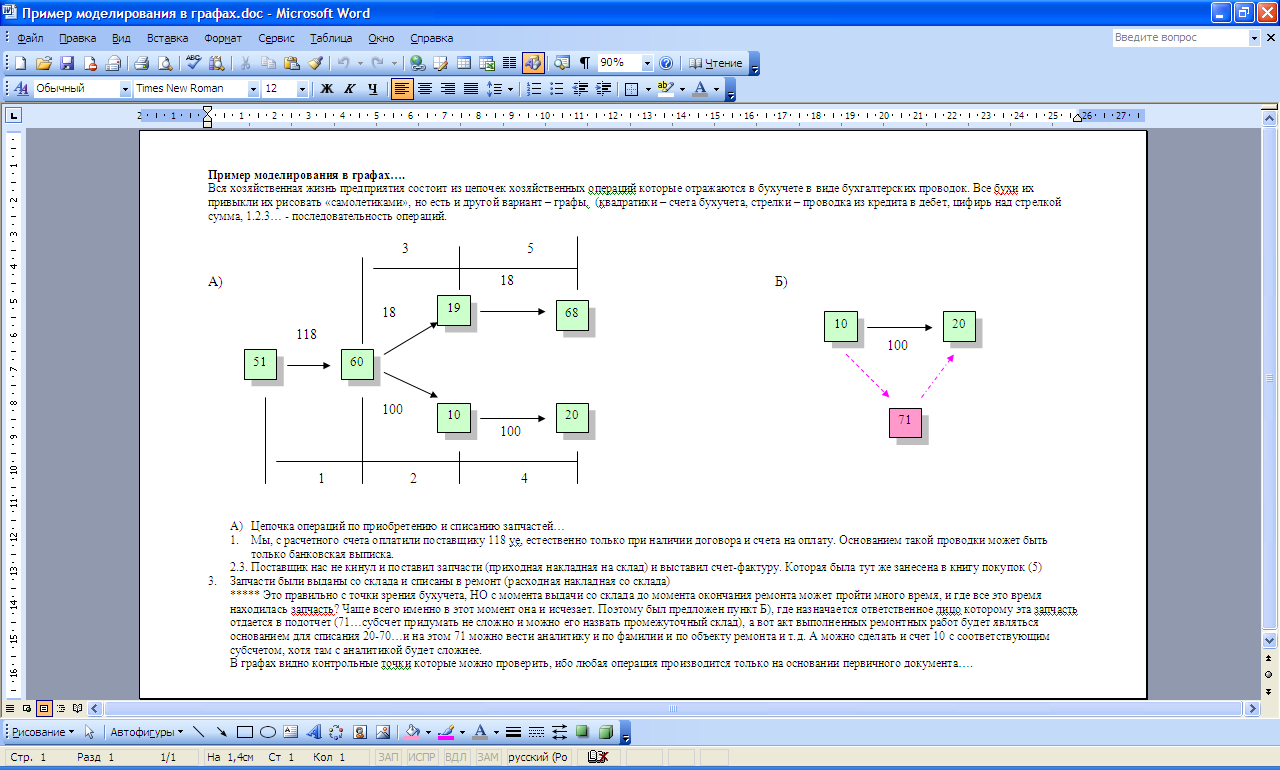1280x770 pixels.
Task: Select the Arrow drawing tool
Action: click(222, 732)
